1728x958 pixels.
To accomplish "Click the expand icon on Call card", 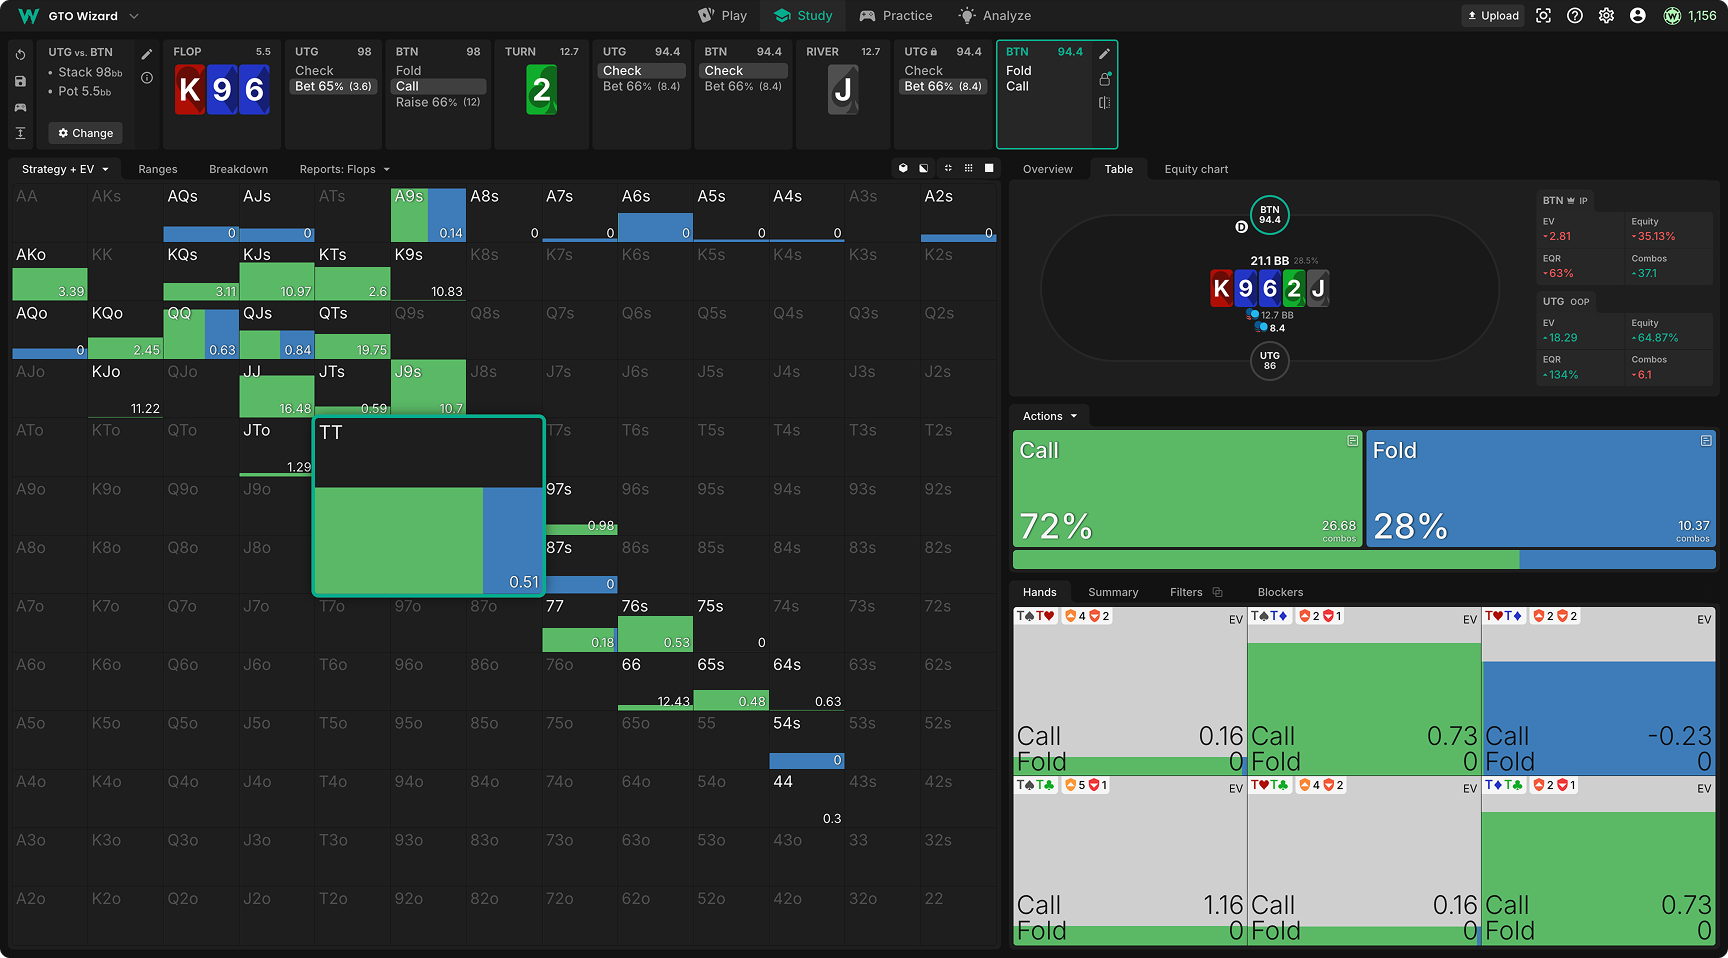I will pyautogui.click(x=1352, y=441).
